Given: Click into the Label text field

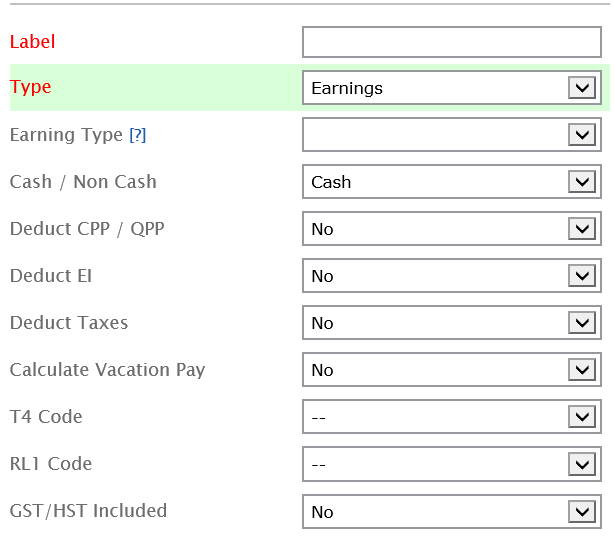Looking at the screenshot, I should (x=451, y=42).
